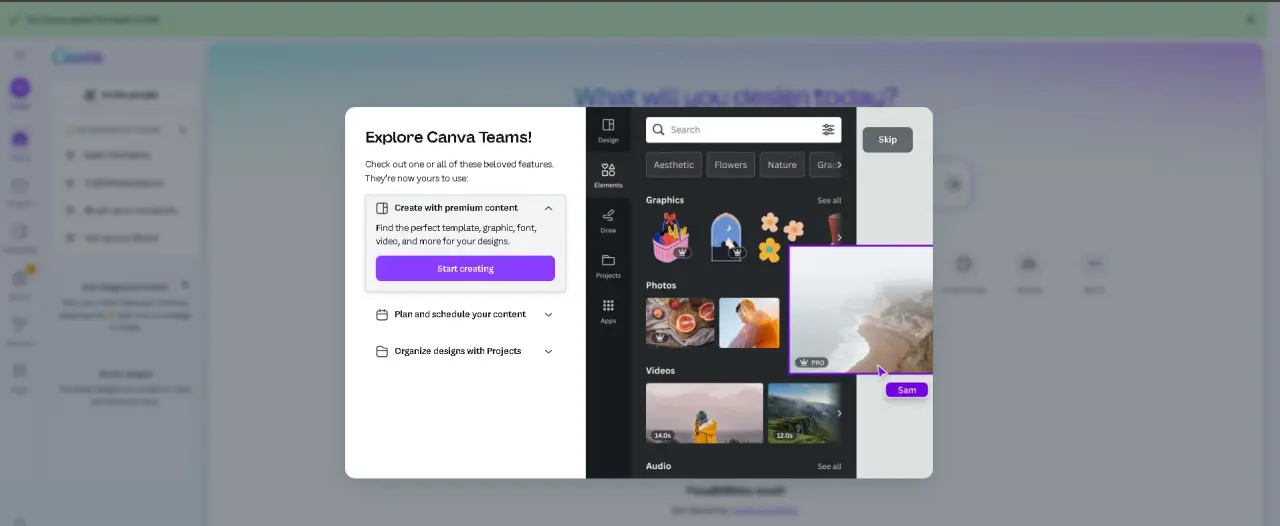Click the Explore Canva Teams! heading

click(x=448, y=137)
